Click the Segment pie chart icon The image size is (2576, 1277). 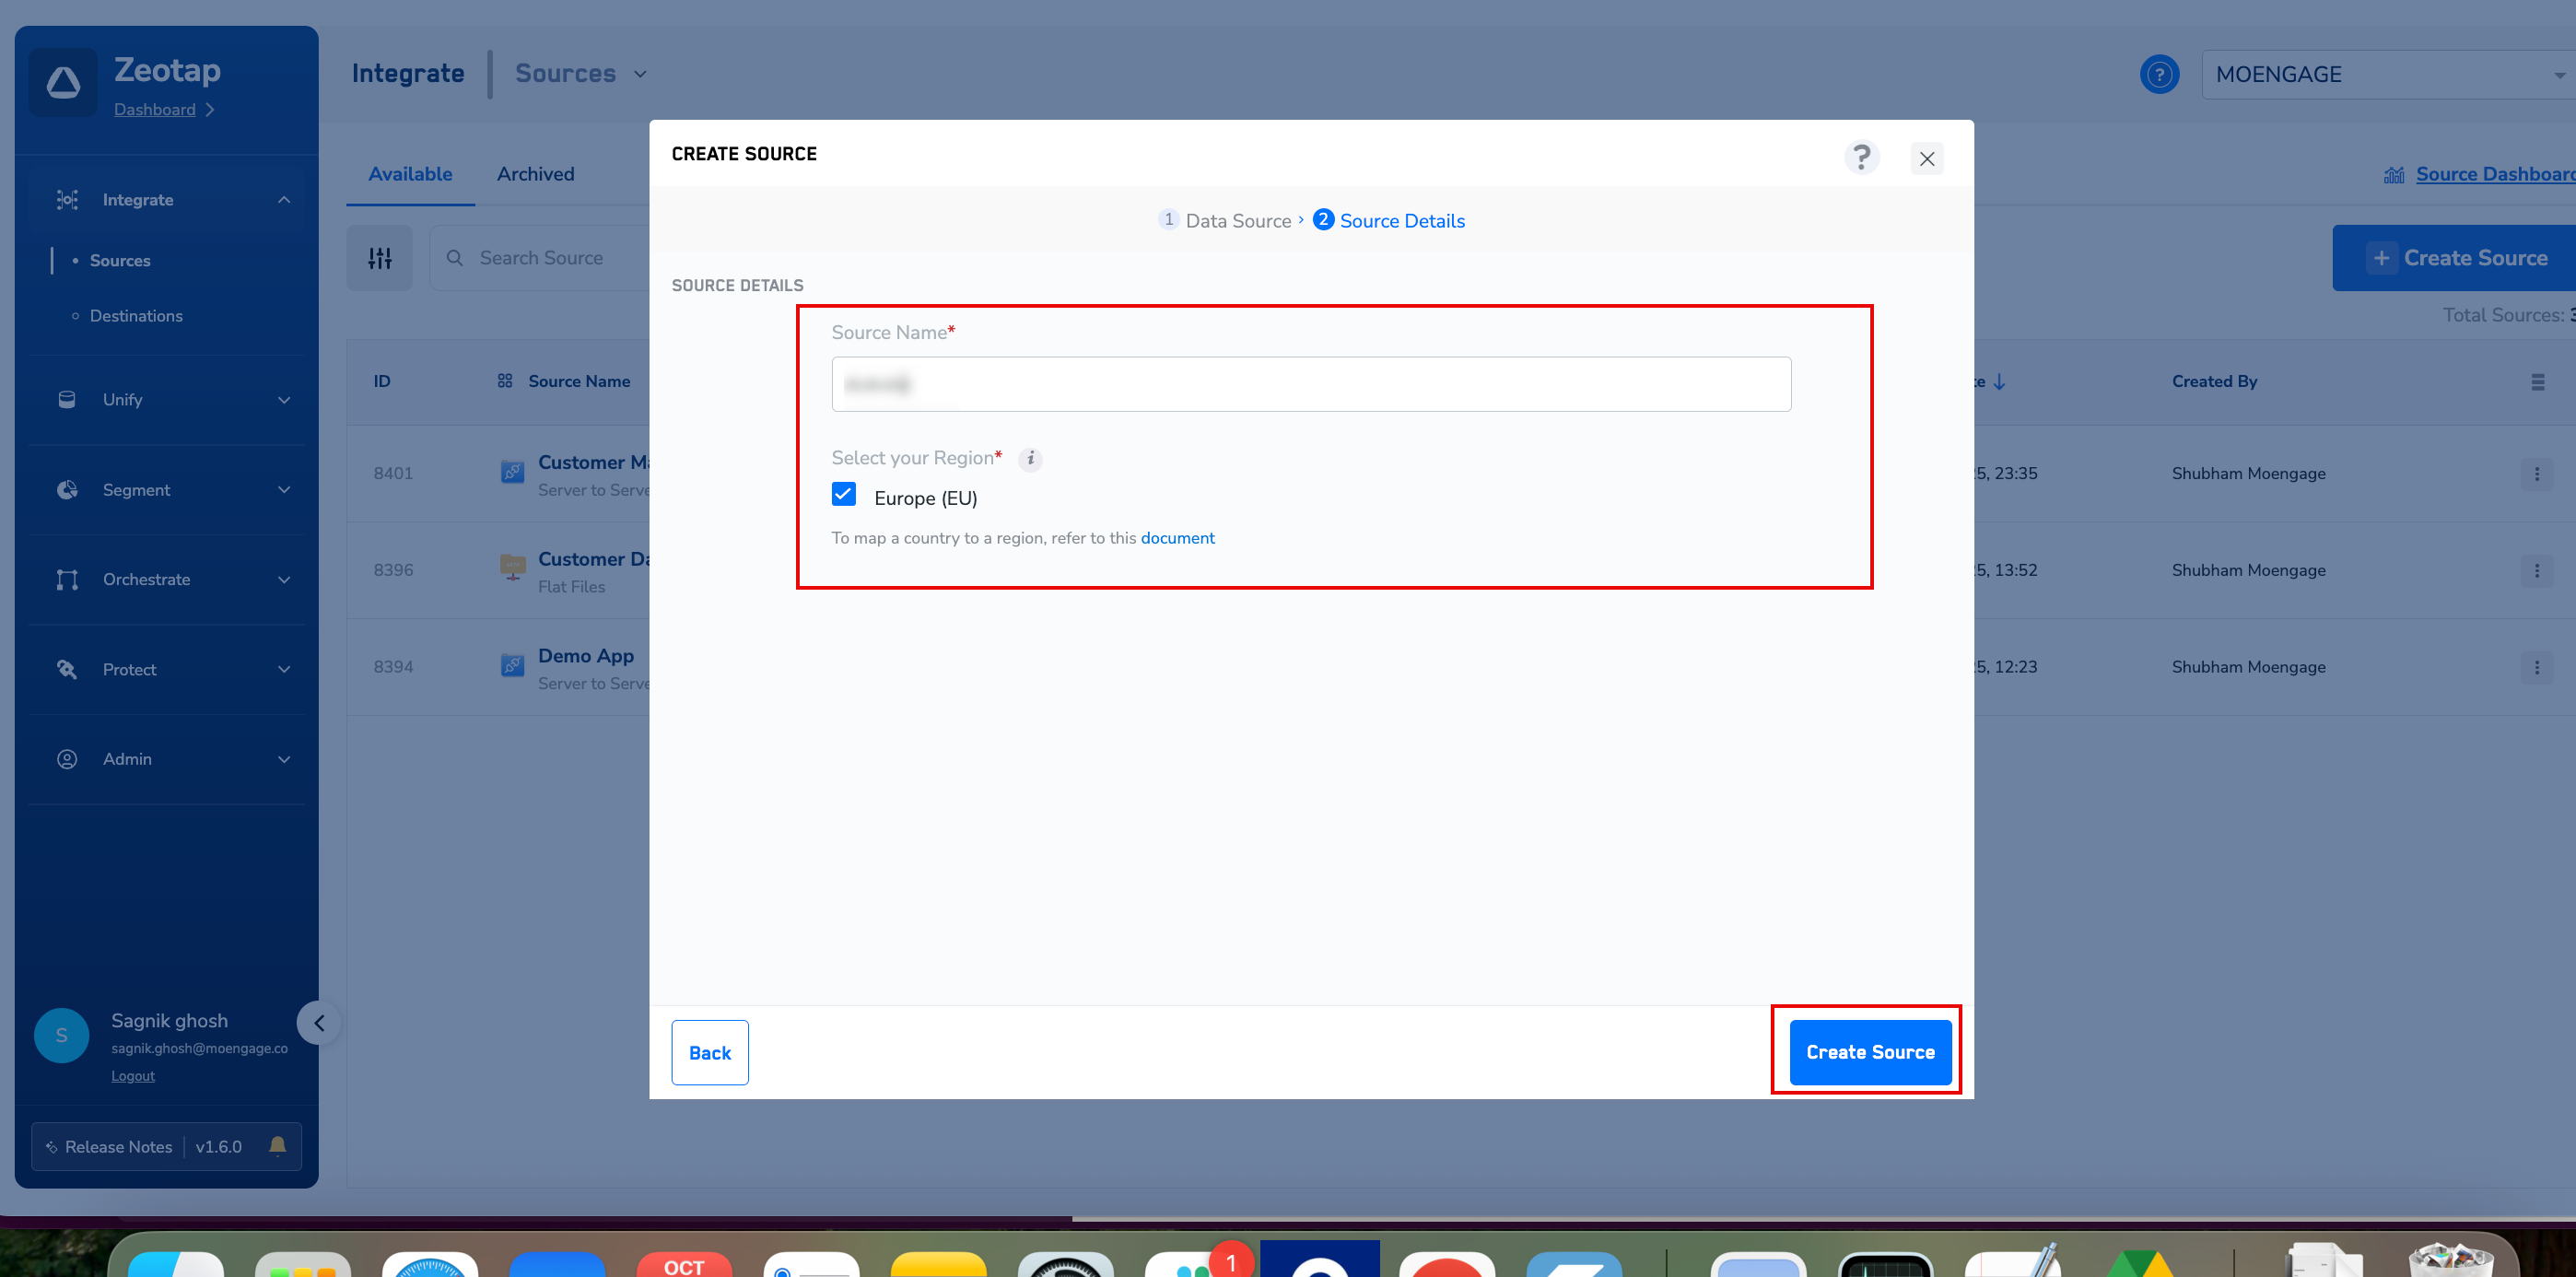(x=67, y=490)
